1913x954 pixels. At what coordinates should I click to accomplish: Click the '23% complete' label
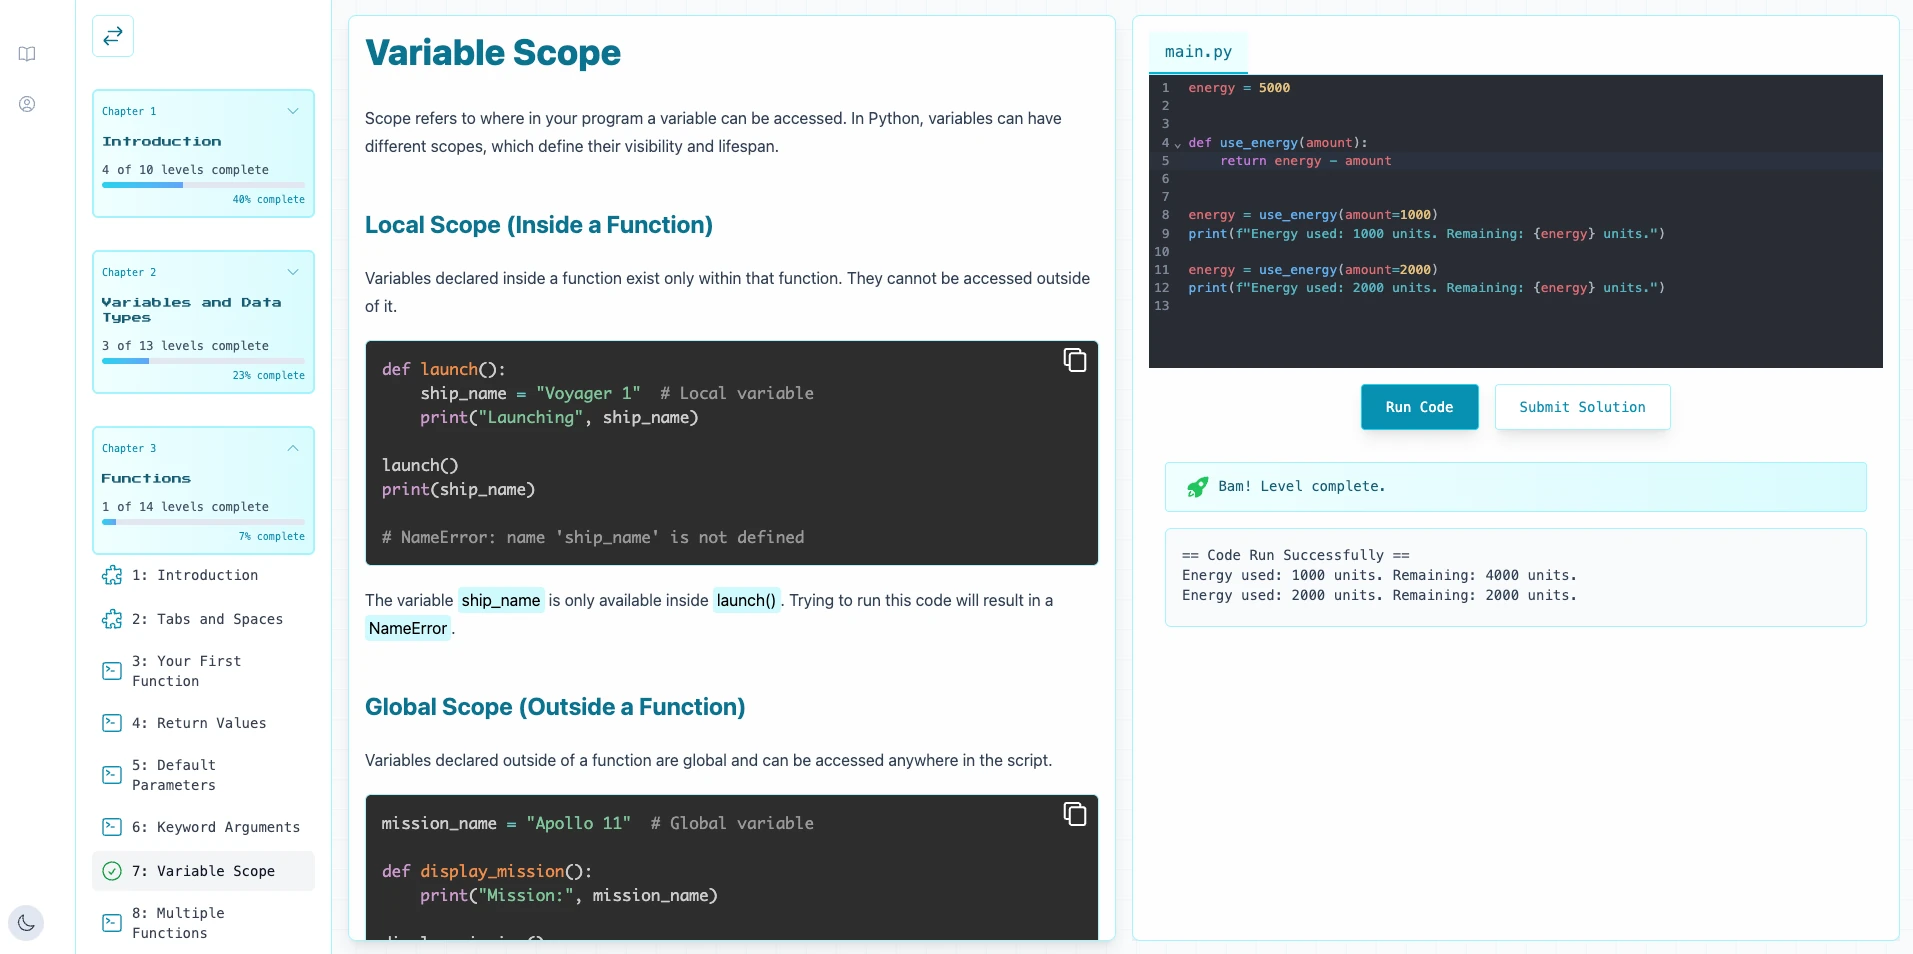(x=269, y=375)
